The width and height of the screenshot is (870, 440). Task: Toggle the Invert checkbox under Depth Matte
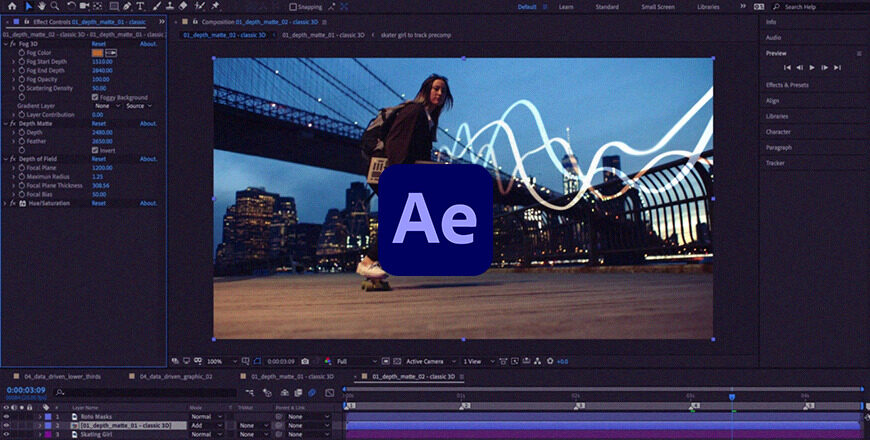point(95,150)
